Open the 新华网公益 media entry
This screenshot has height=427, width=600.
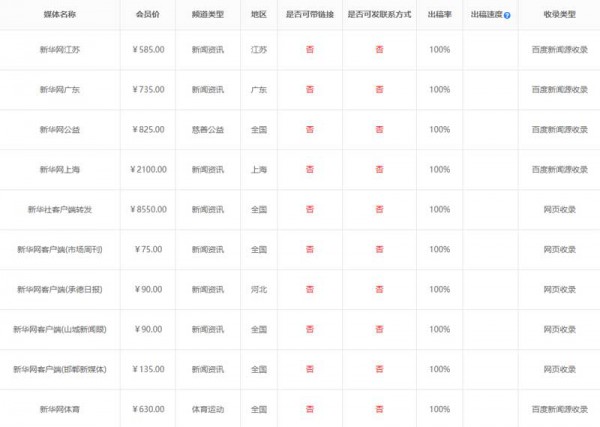pyautogui.click(x=59, y=130)
